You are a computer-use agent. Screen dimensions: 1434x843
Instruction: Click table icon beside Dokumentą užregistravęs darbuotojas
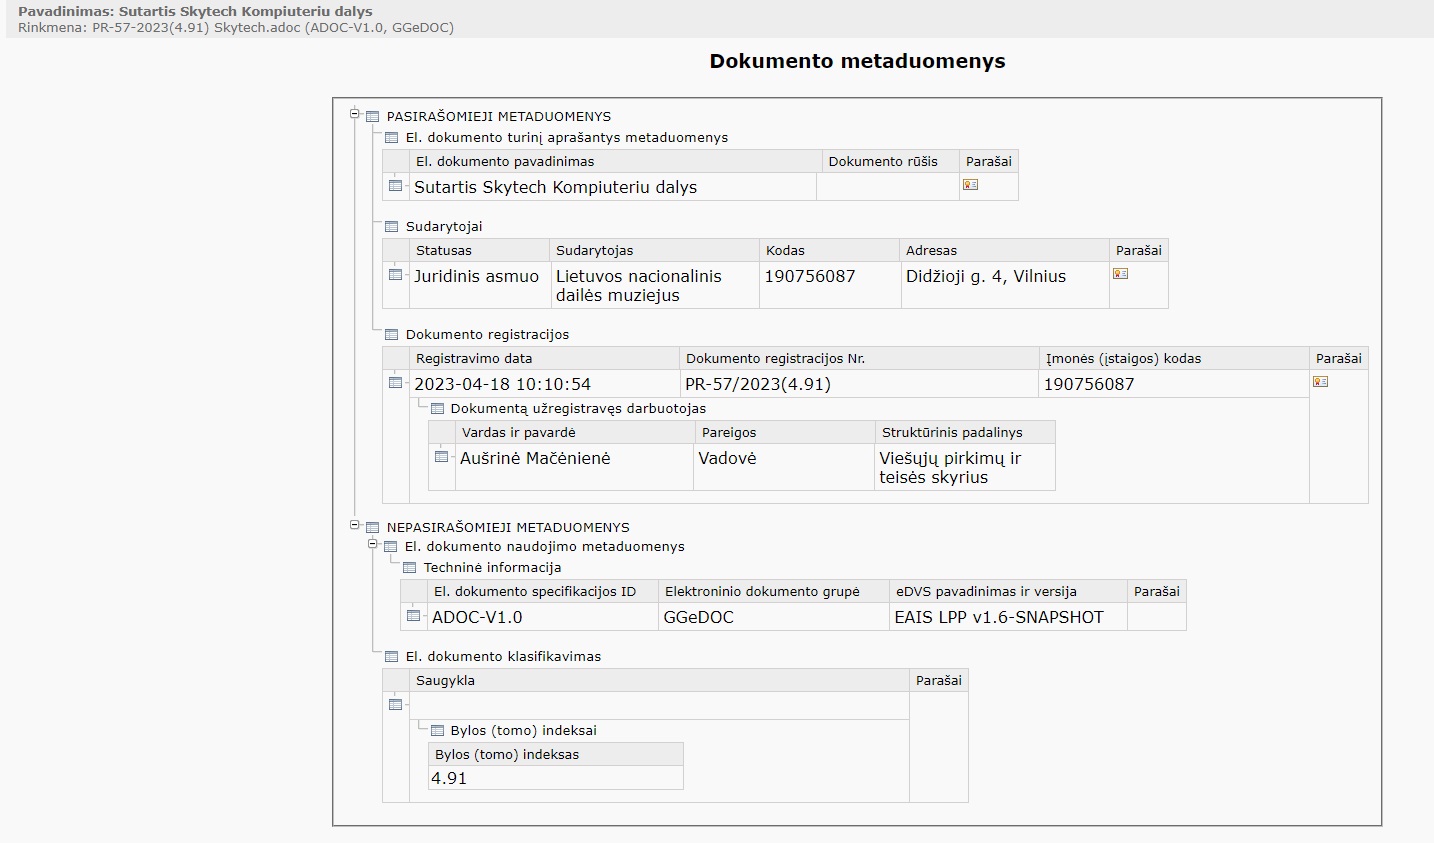[x=437, y=409]
